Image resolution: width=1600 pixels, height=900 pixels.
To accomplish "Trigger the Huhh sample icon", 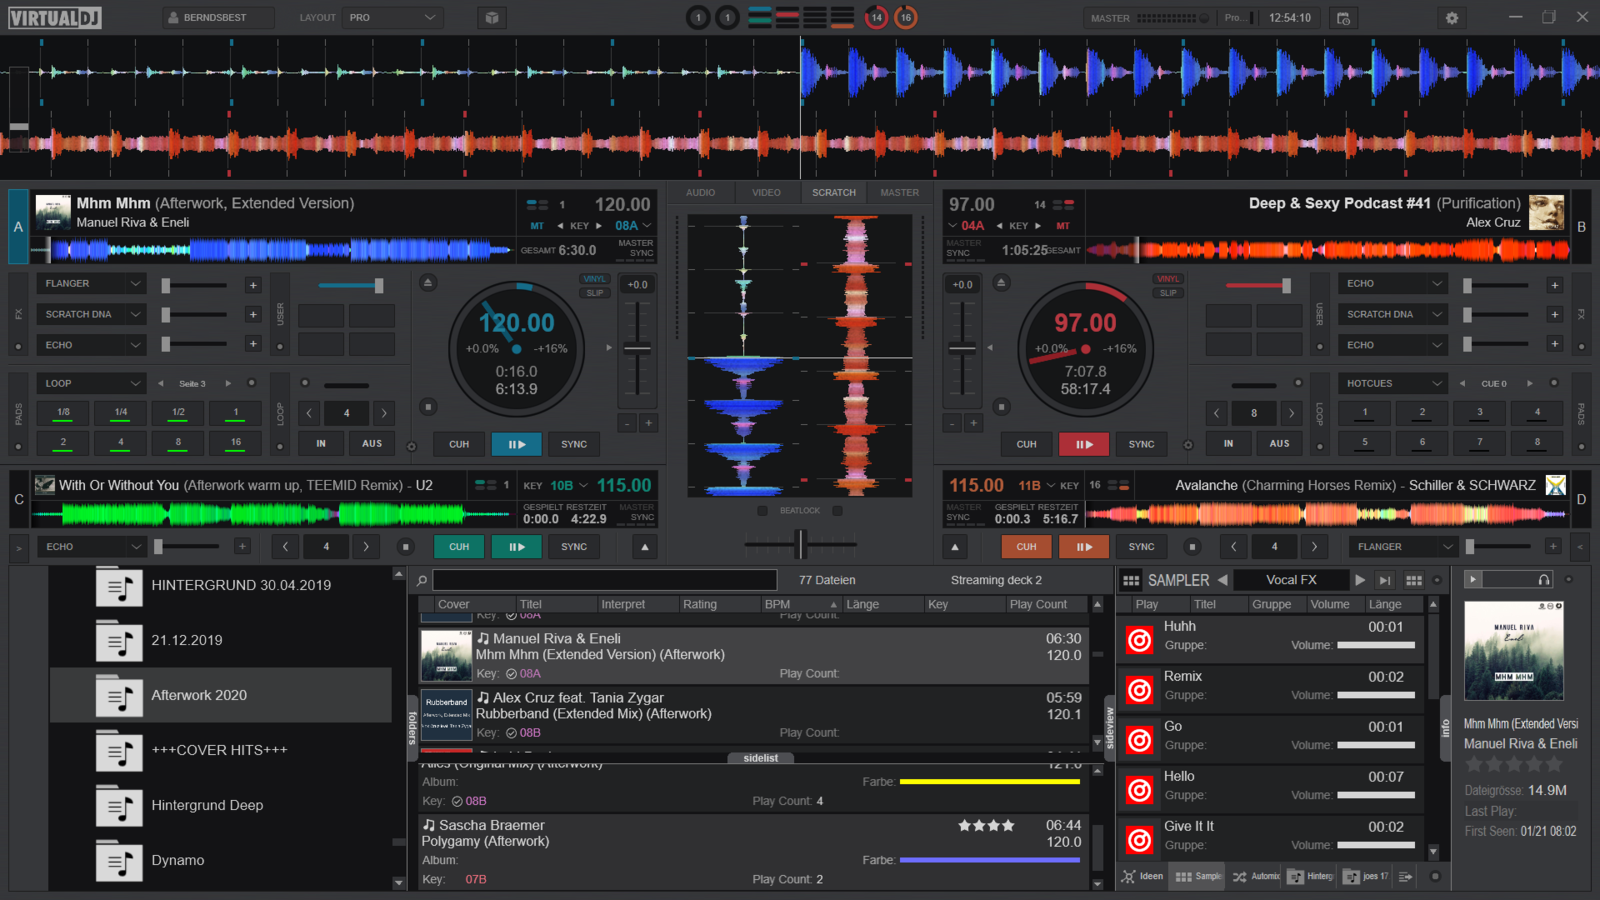I will pyautogui.click(x=1139, y=640).
